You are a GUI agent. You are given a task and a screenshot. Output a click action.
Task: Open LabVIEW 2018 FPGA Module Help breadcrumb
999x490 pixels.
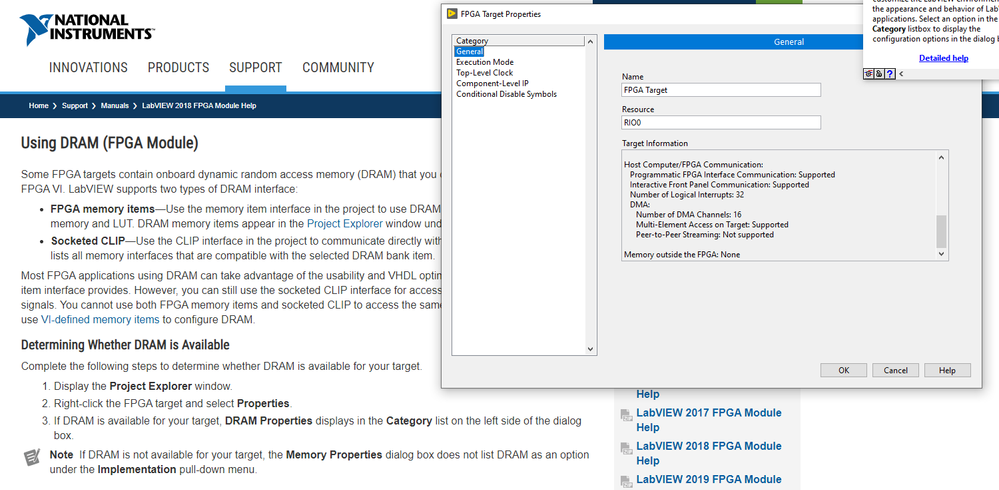[199, 106]
